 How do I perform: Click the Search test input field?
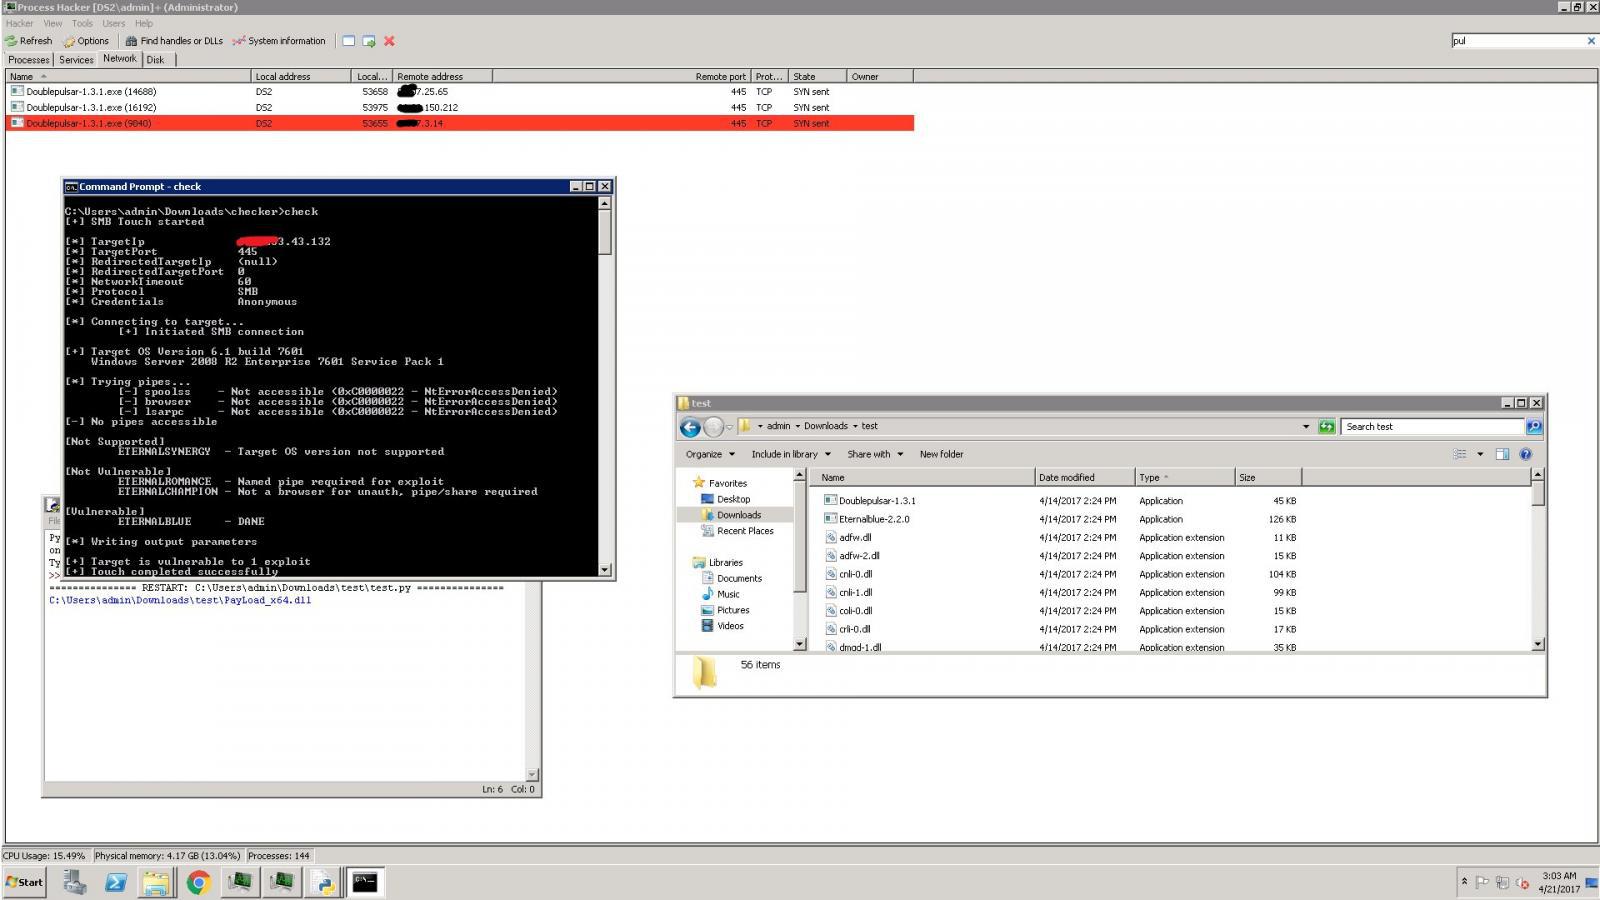(1432, 427)
